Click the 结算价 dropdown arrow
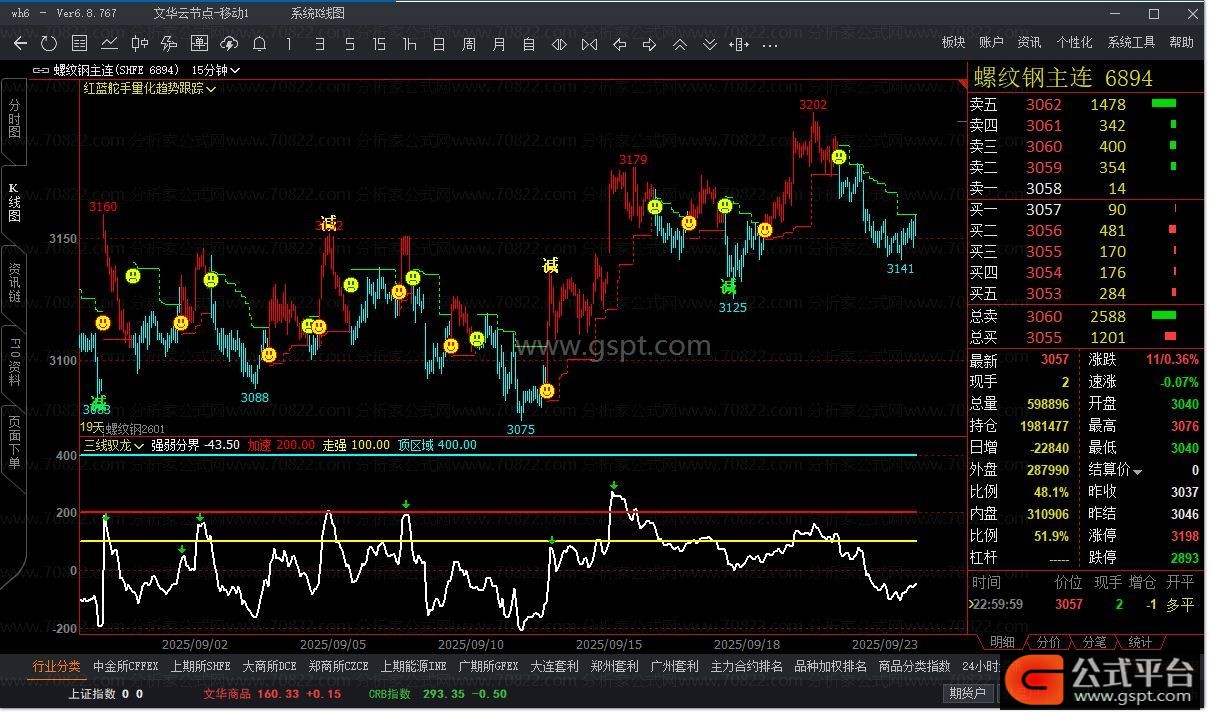 1137,470
